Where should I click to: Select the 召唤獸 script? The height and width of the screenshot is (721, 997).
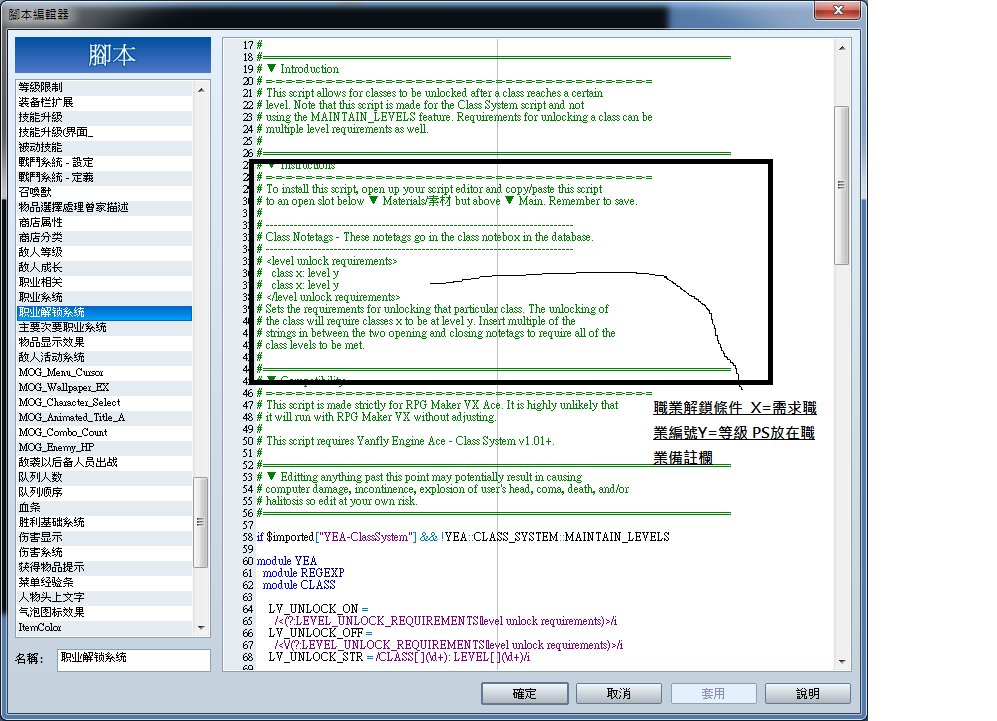[104, 192]
